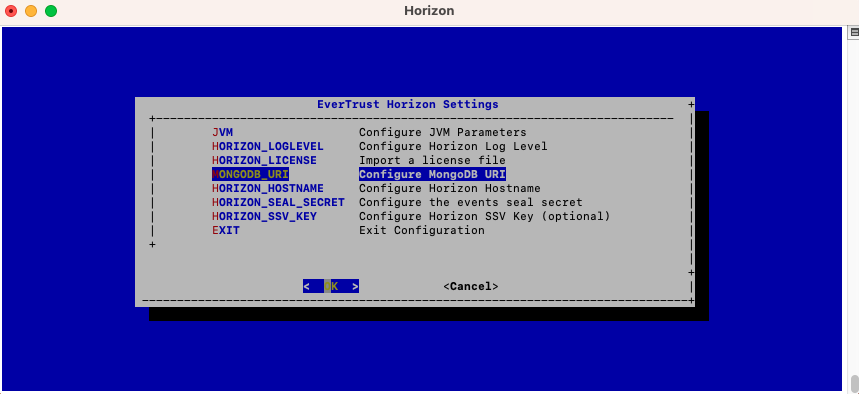Image resolution: width=859 pixels, height=394 pixels.
Task: Select HORIZON_HOSTNAME menu entry
Action: 268,188
